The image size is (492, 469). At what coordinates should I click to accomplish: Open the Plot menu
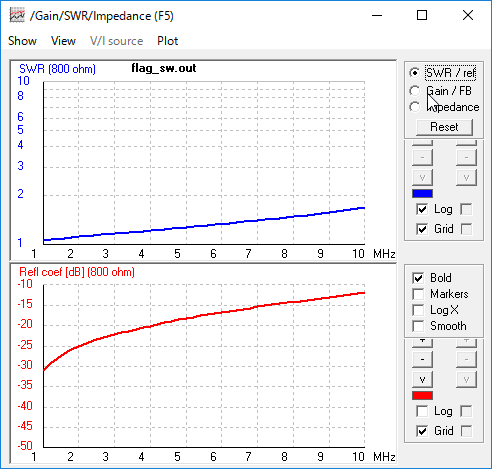[x=168, y=41]
